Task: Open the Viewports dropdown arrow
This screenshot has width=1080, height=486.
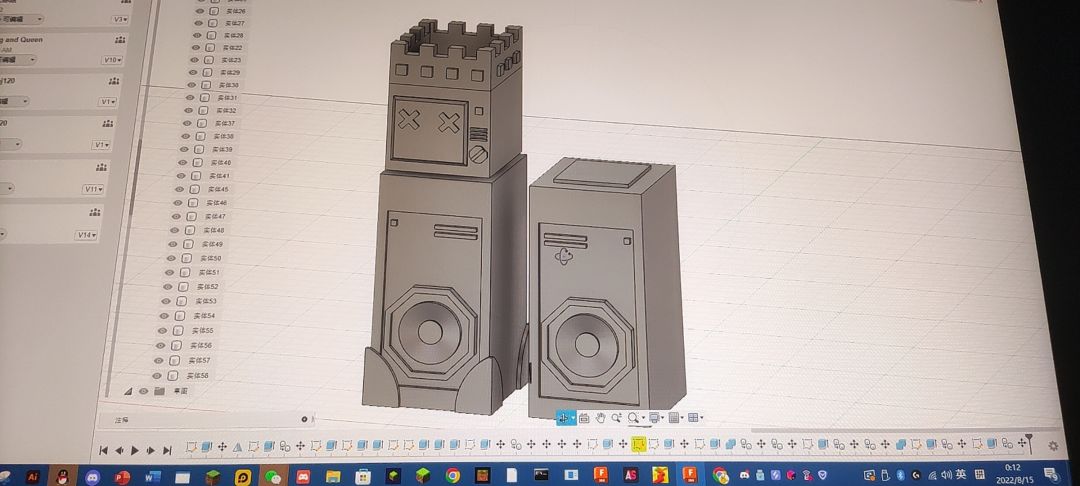Action: click(701, 419)
